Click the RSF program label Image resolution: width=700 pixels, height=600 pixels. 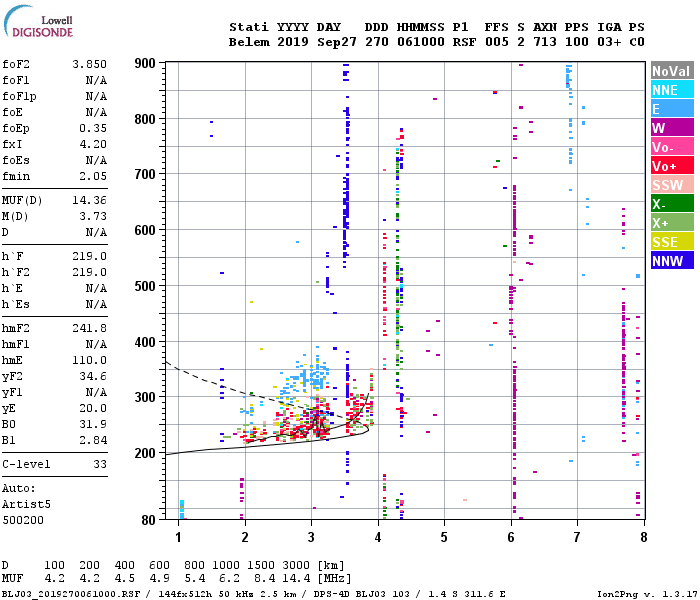tap(464, 42)
